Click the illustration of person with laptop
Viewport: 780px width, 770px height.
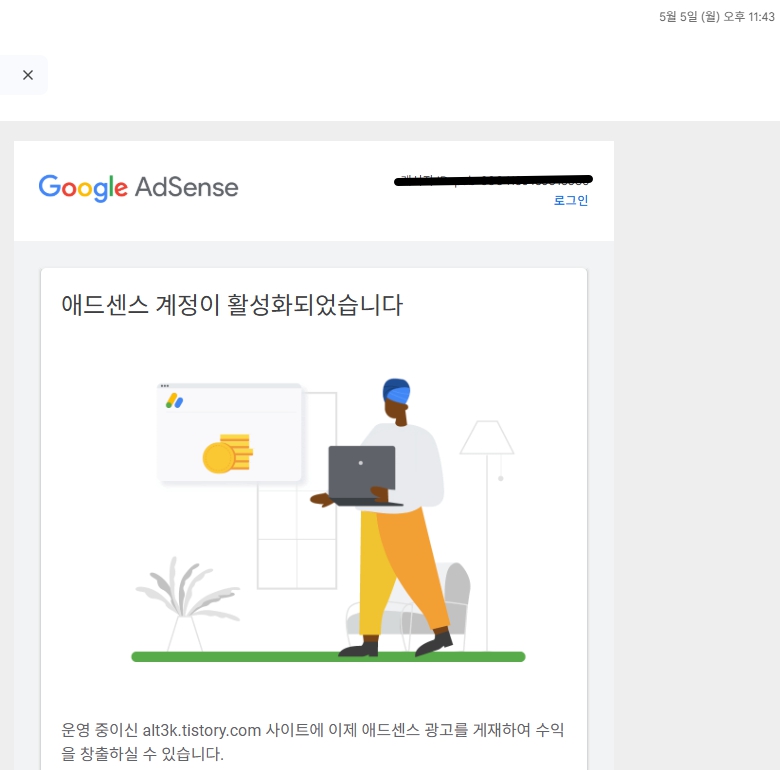tap(328, 520)
